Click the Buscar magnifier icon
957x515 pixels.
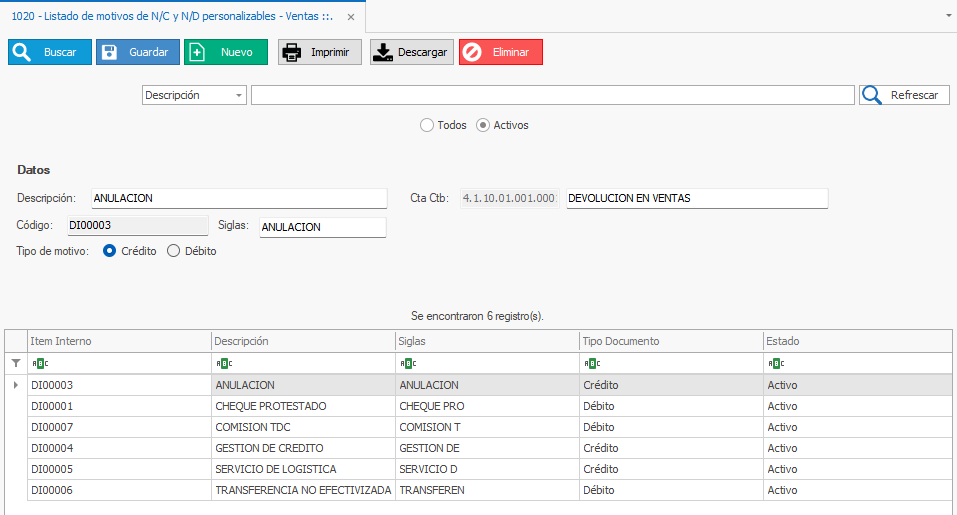[22, 52]
